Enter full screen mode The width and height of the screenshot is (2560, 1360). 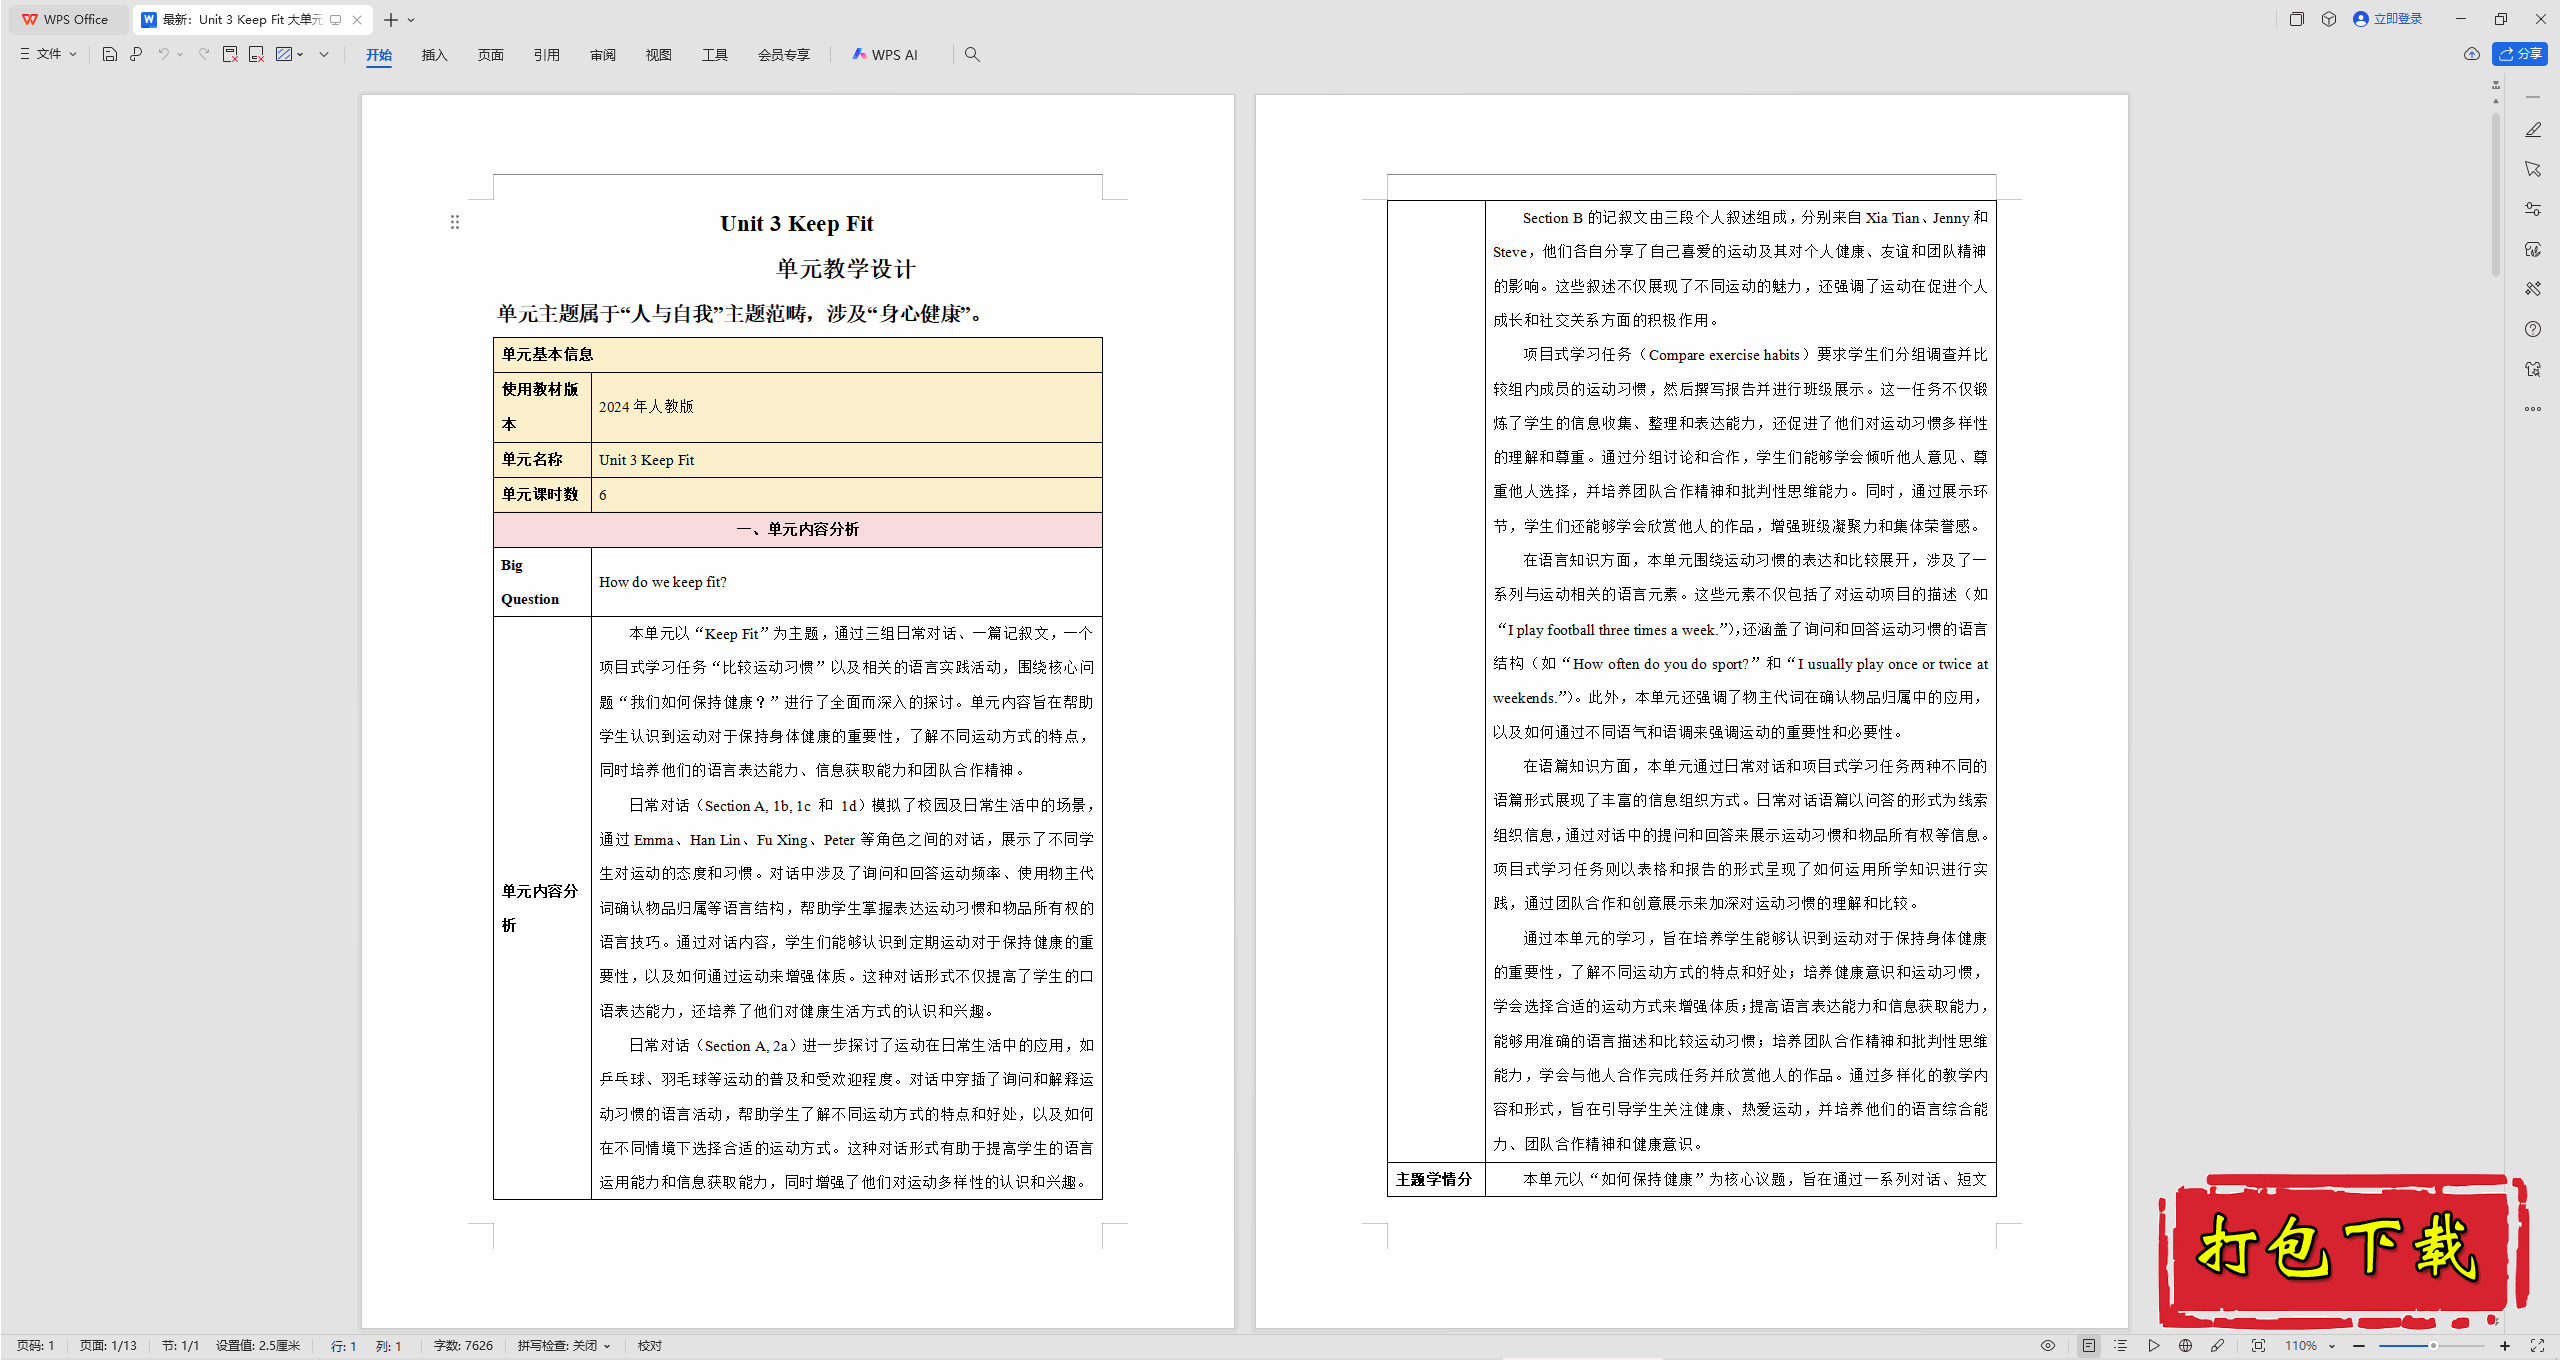pos(2537,1346)
